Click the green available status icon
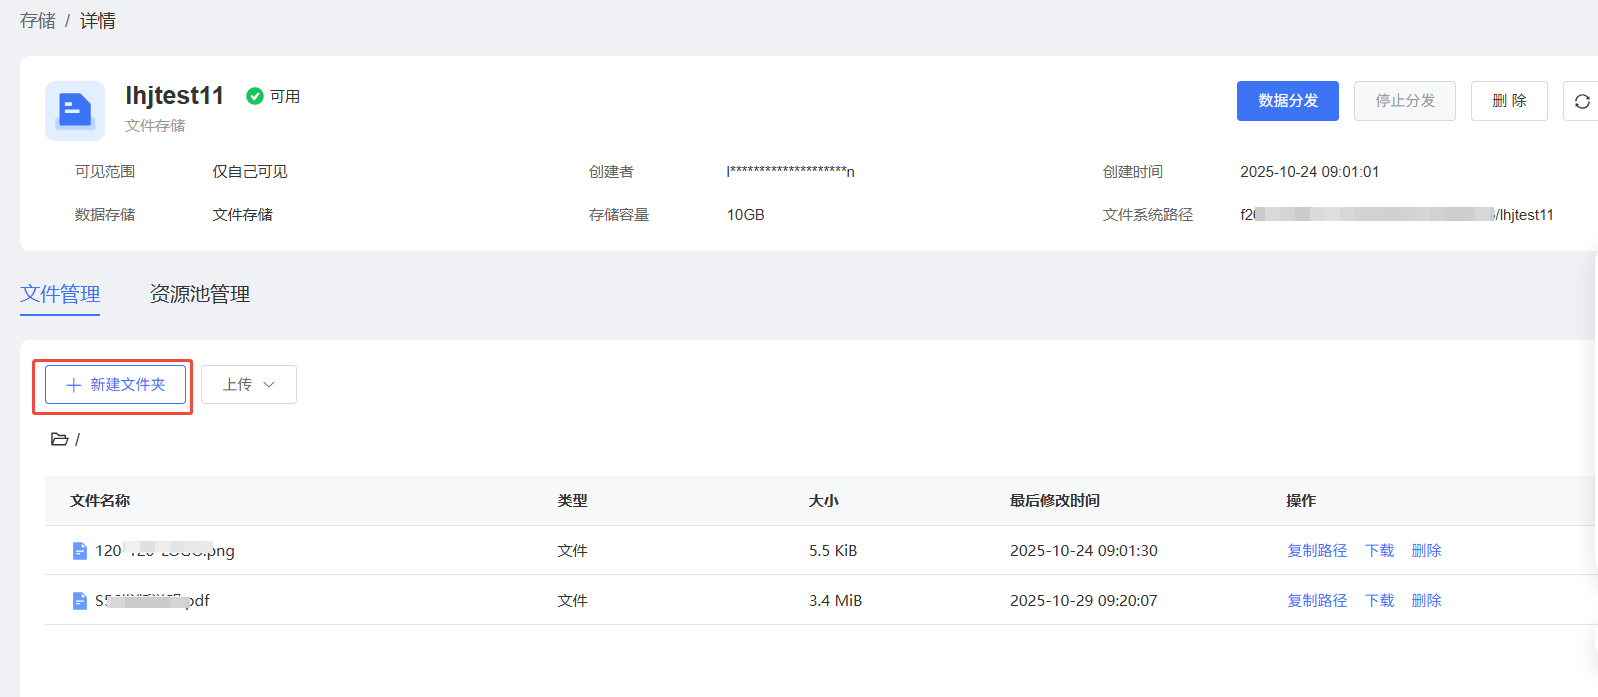This screenshot has width=1598, height=697. (x=255, y=96)
